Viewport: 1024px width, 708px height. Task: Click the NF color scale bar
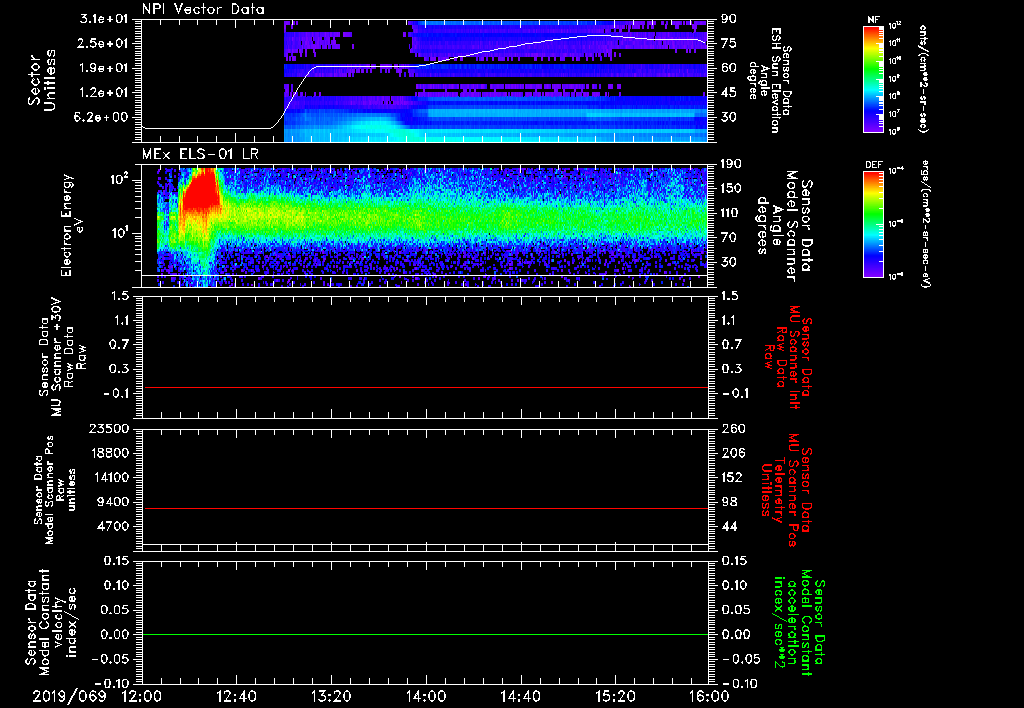click(x=874, y=78)
